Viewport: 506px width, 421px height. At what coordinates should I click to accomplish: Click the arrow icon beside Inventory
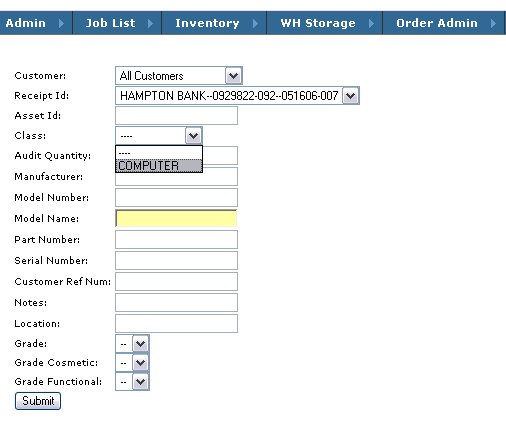255,23
